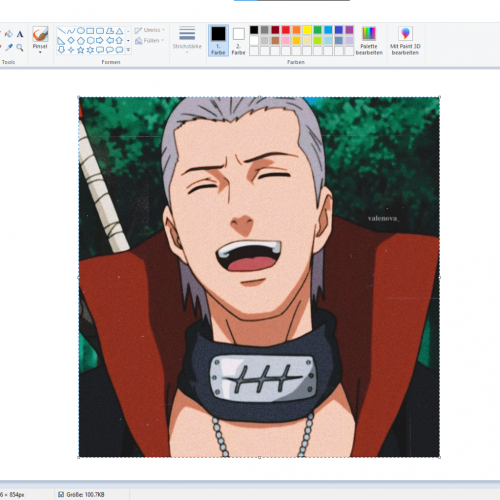Image resolution: width=500 pixels, height=500 pixels.
Task: Open Palette bearbeiten color editor
Action: click(x=369, y=41)
